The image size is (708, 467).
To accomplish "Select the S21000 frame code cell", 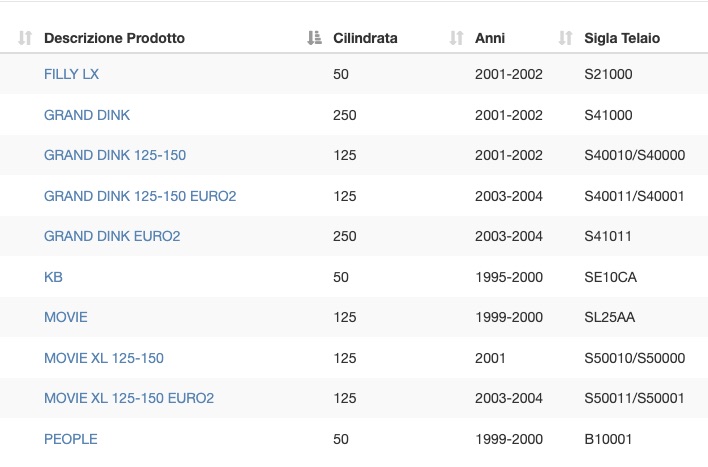I will coord(608,74).
